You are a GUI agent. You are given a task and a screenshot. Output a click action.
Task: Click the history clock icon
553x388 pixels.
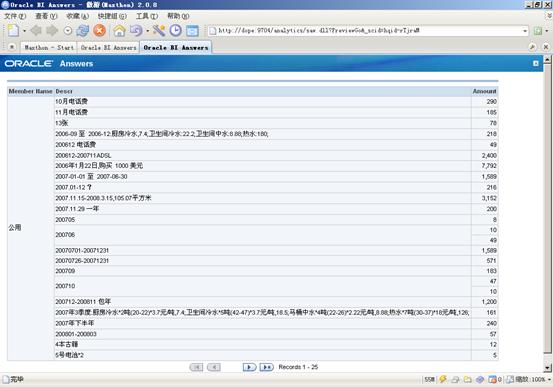click(176, 31)
